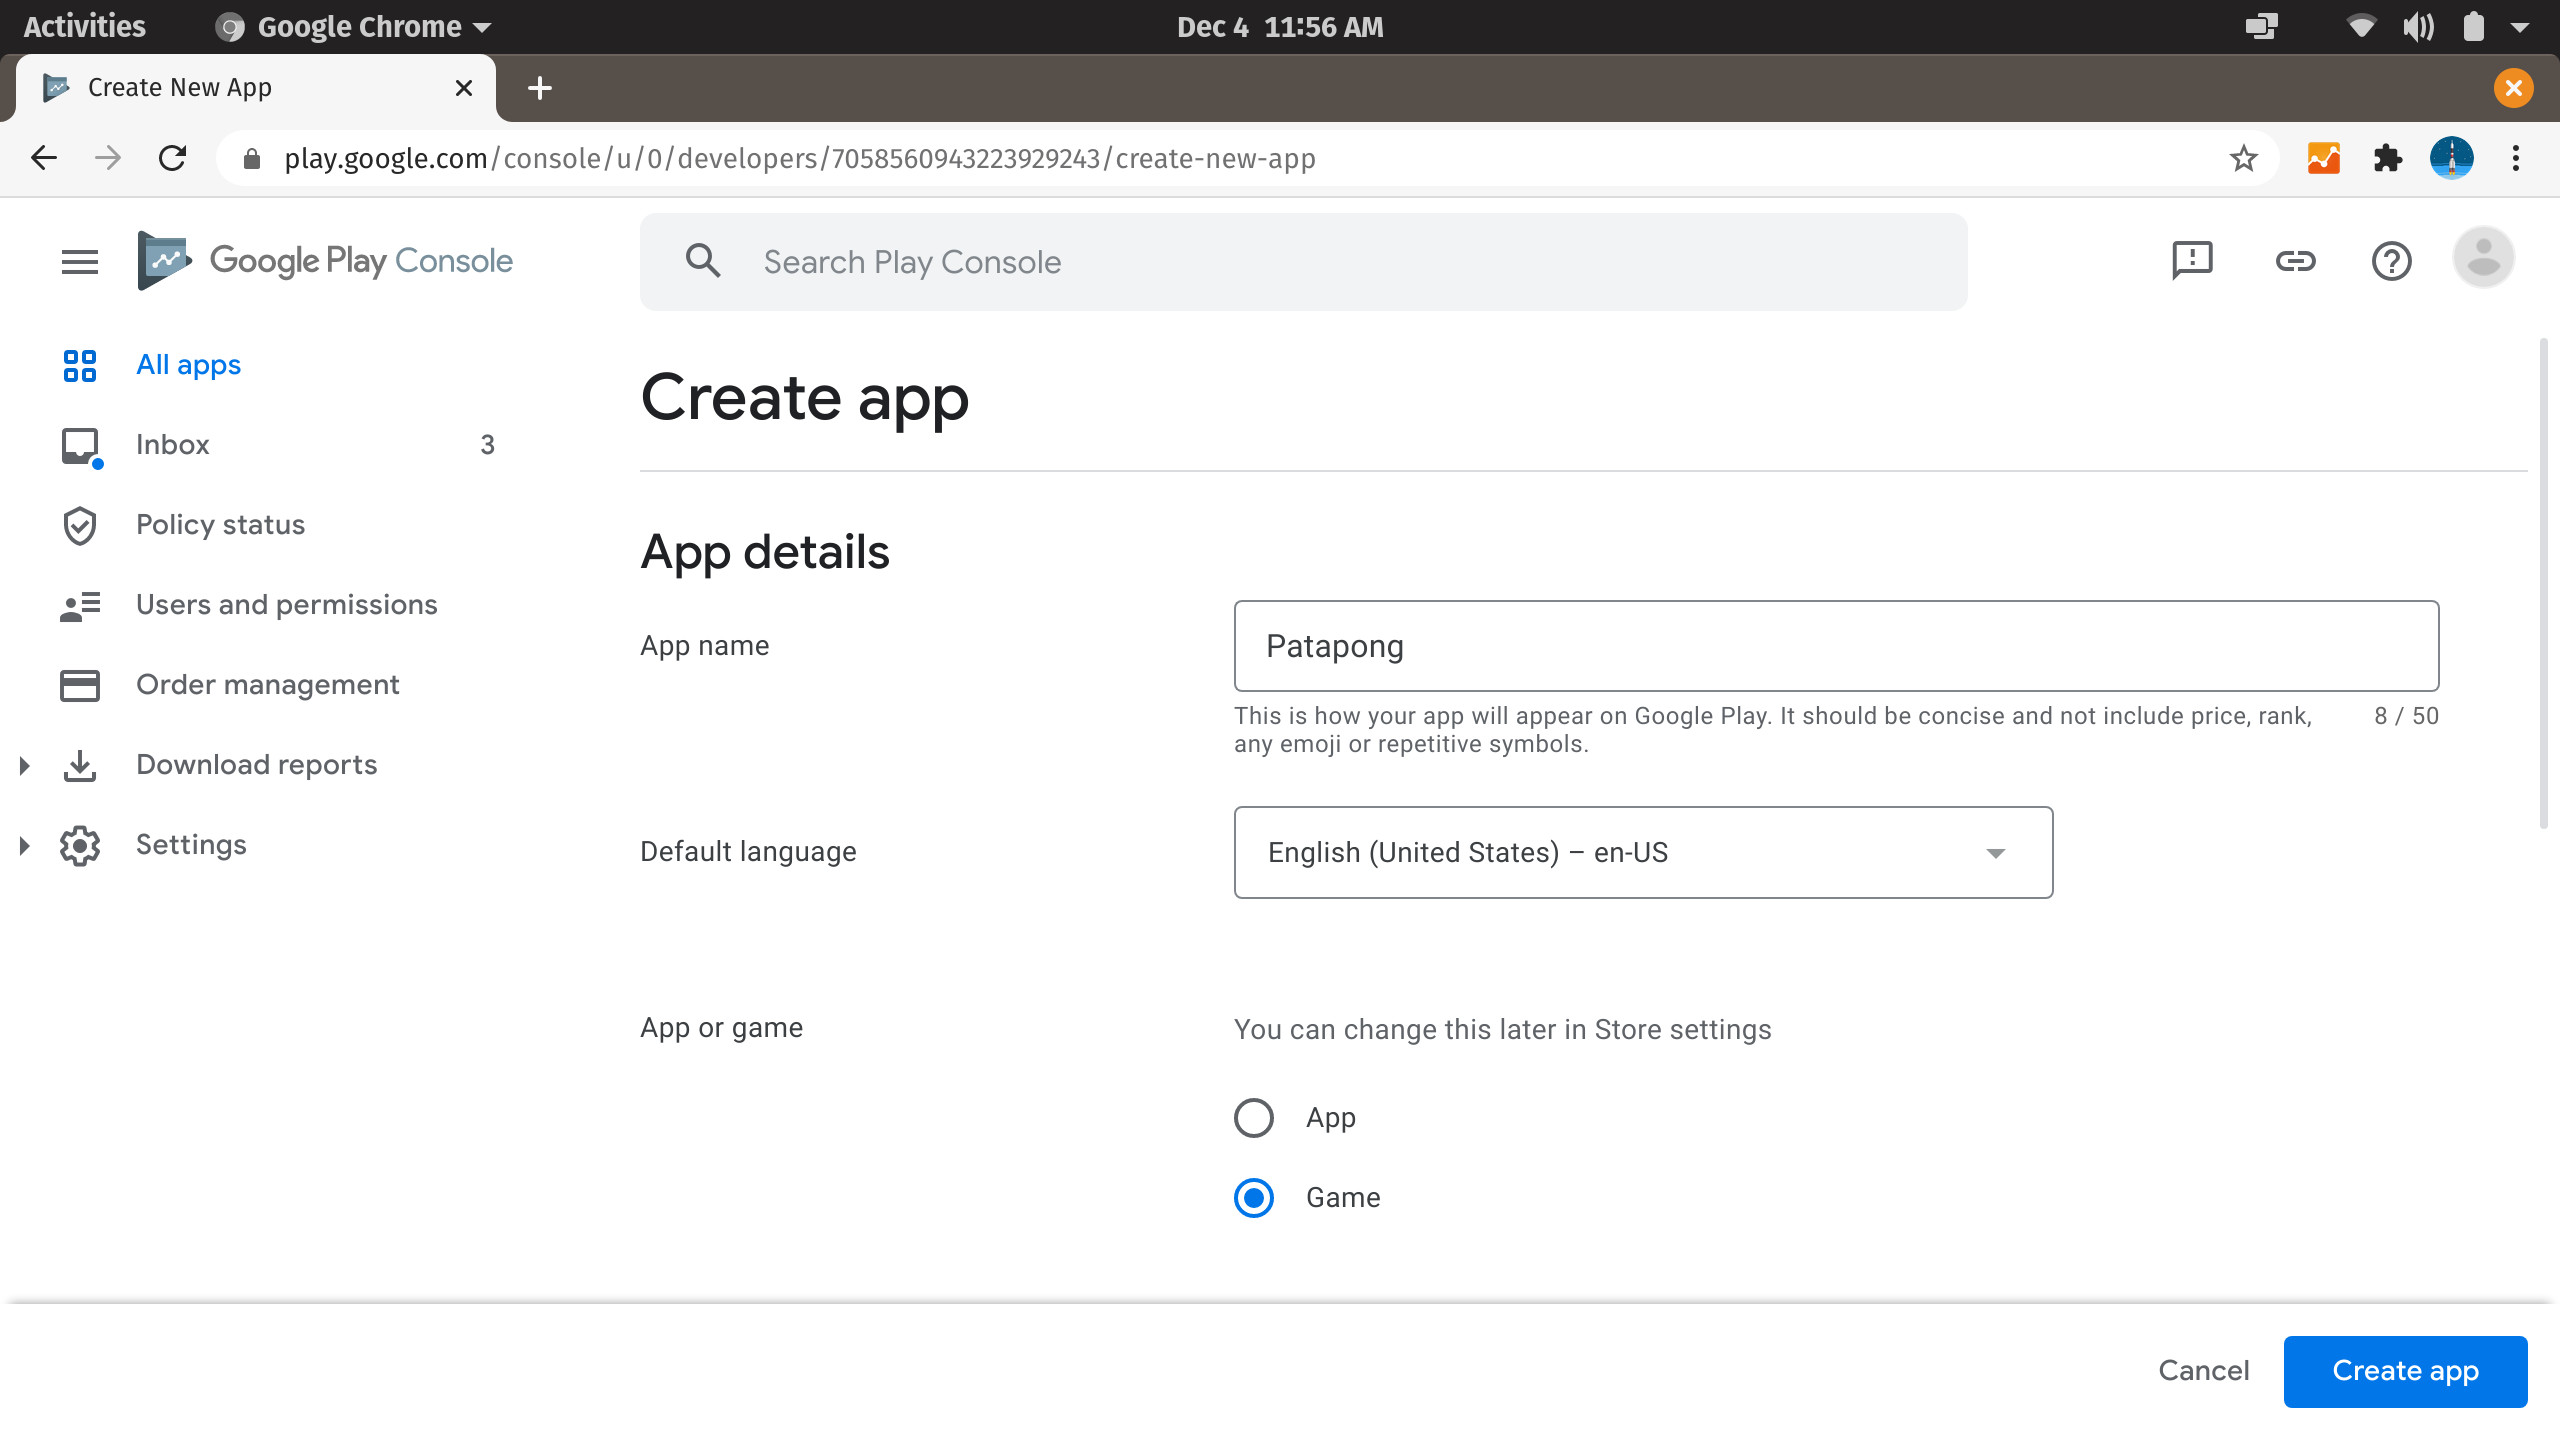The height and width of the screenshot is (1440, 2560).
Task: Click the Order management card icon
Action: (80, 685)
